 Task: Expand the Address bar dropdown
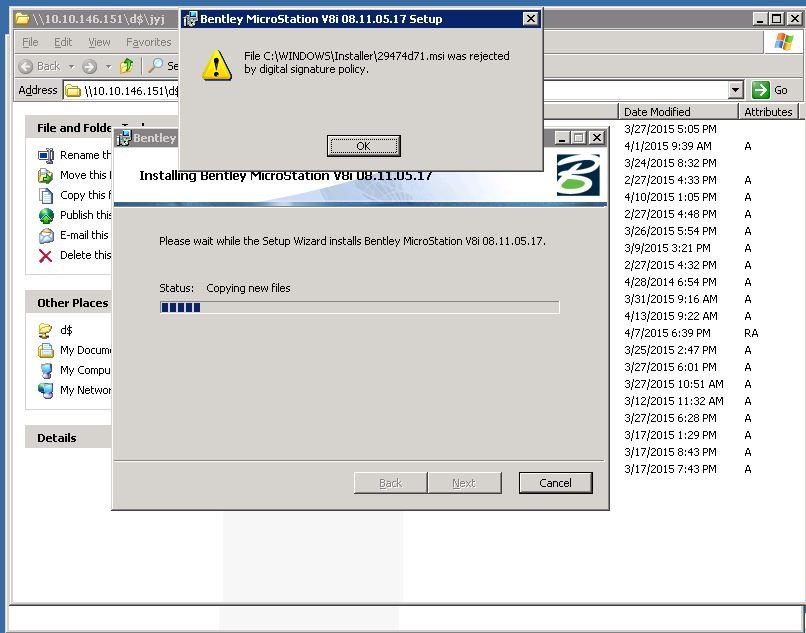pyautogui.click(x=736, y=91)
